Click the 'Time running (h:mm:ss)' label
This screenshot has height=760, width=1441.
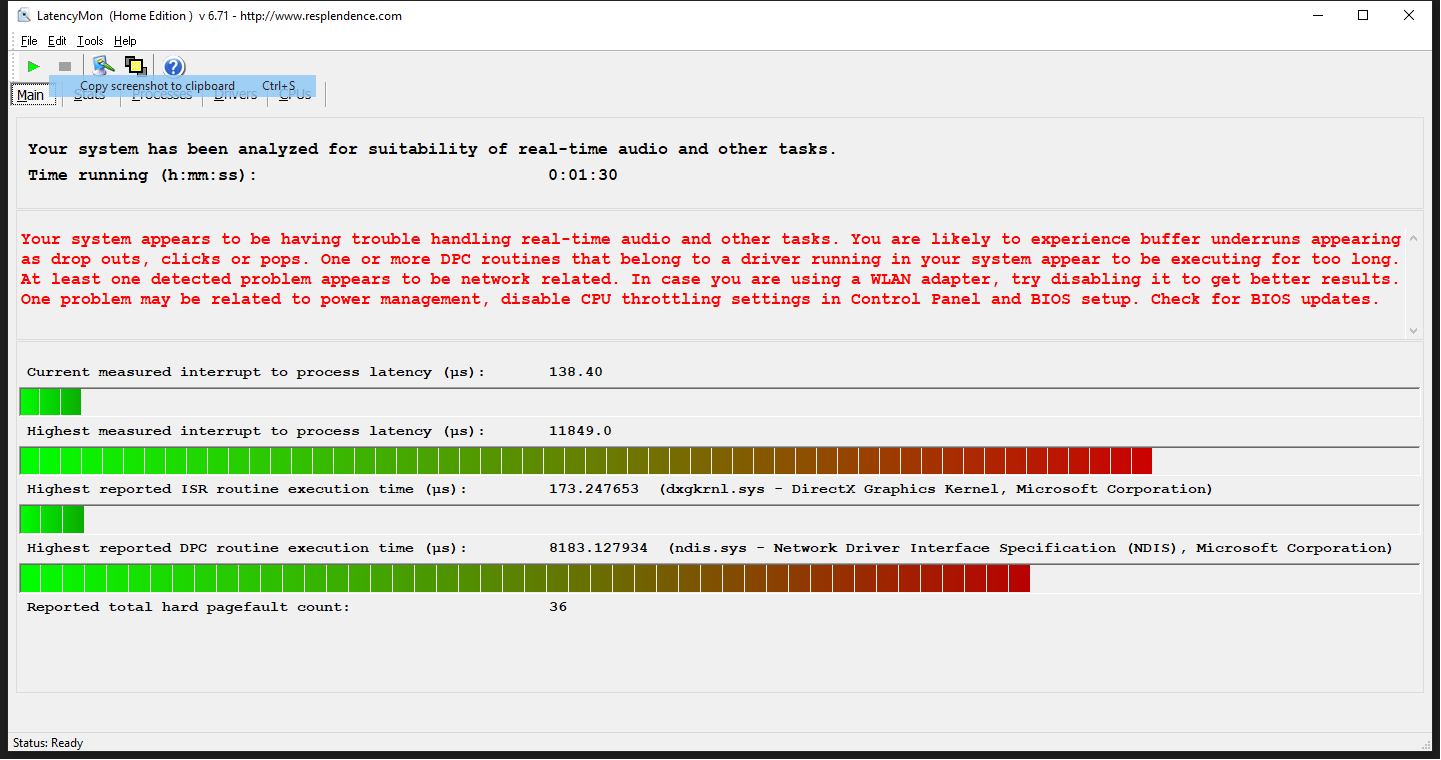(x=143, y=175)
